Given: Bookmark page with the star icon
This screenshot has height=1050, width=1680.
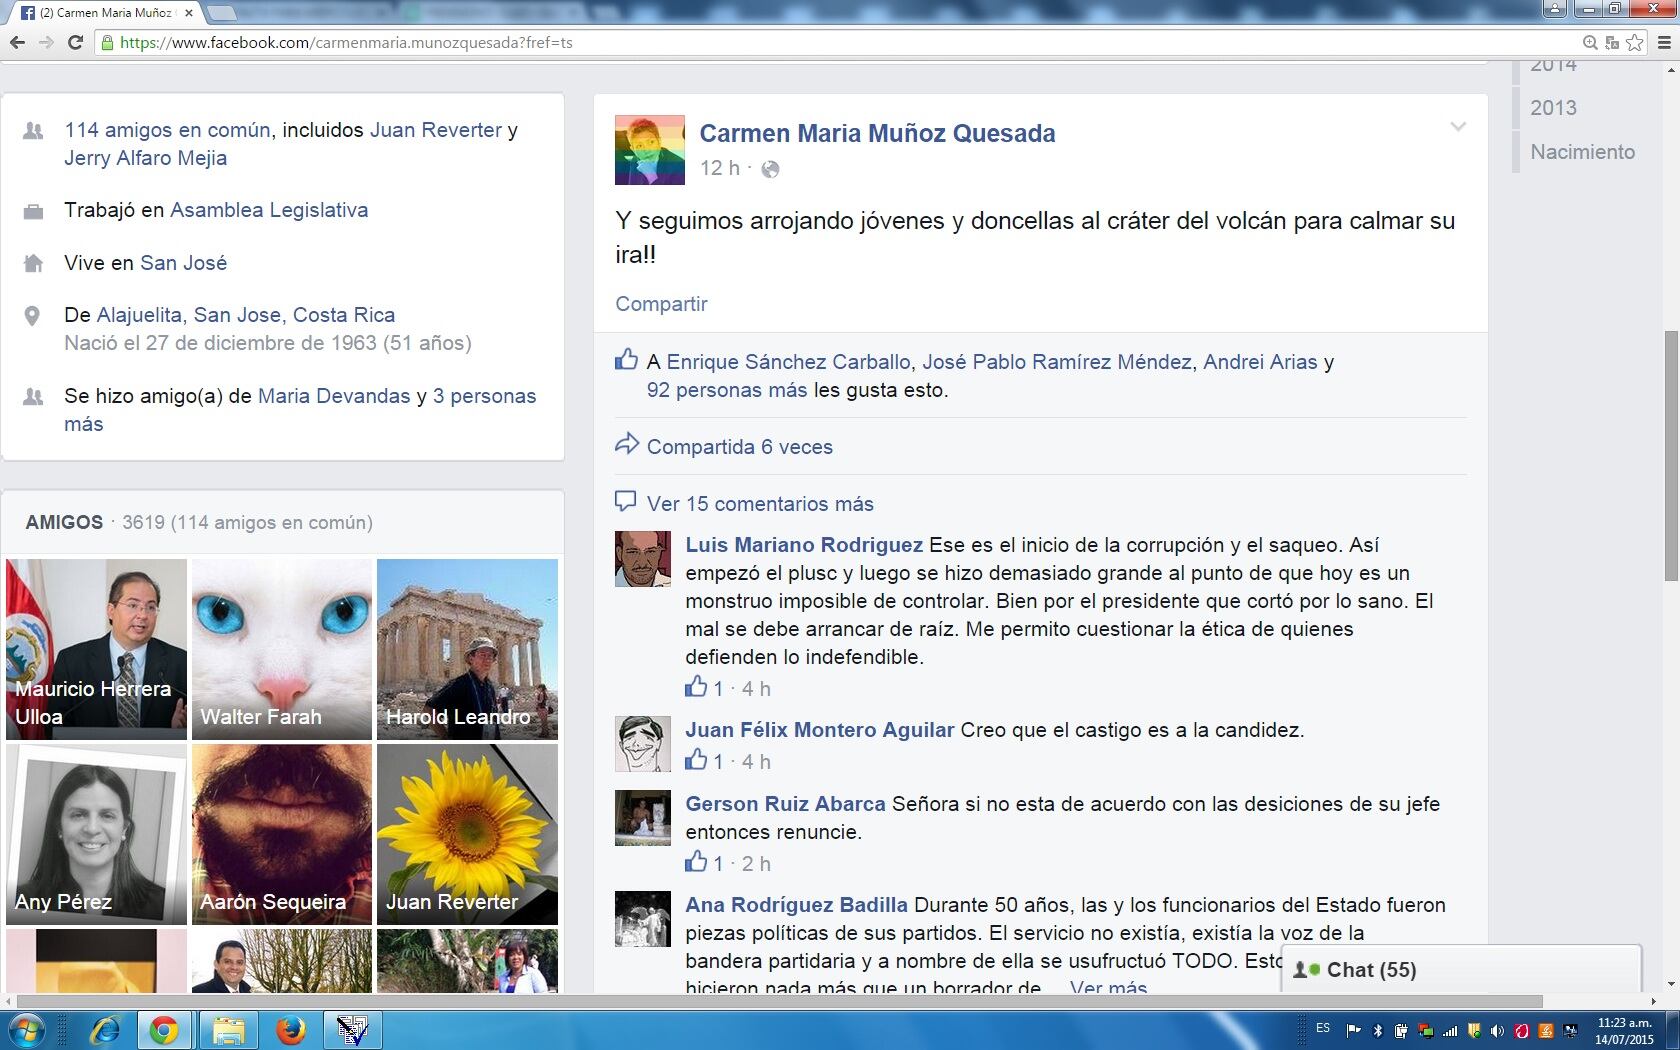Looking at the screenshot, I should coord(1634,42).
